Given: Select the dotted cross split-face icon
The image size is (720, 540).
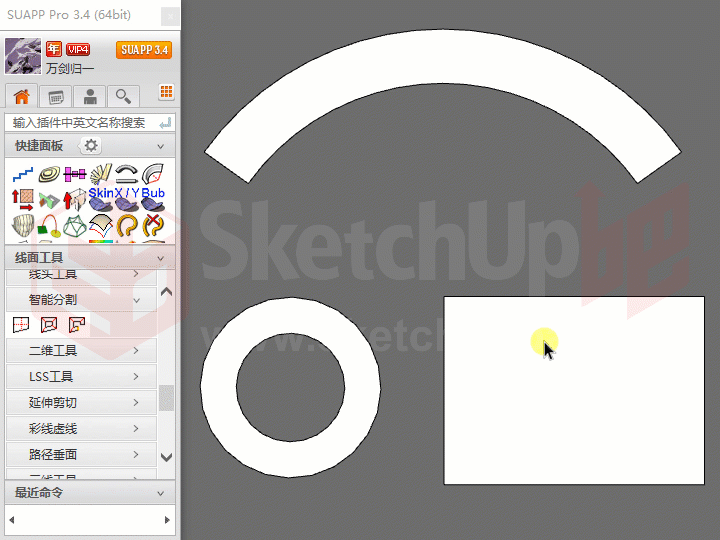Looking at the screenshot, I should 21,325.
